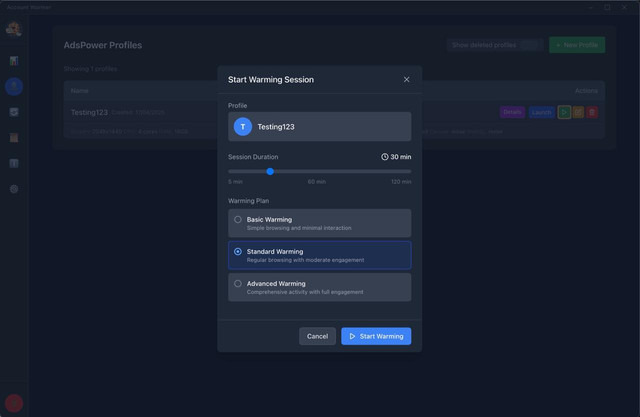Select the Standard Warming plan
640x417 pixels.
tap(320, 255)
